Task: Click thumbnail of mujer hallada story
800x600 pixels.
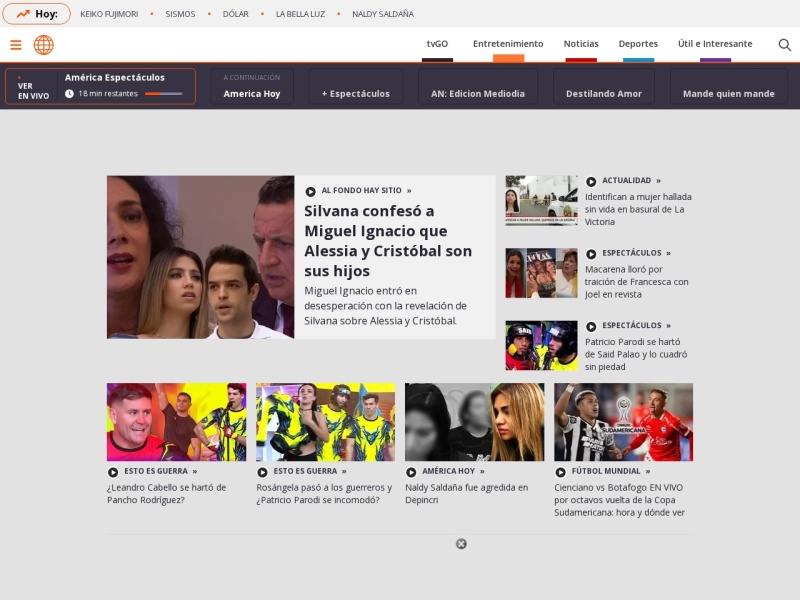Action: point(541,201)
